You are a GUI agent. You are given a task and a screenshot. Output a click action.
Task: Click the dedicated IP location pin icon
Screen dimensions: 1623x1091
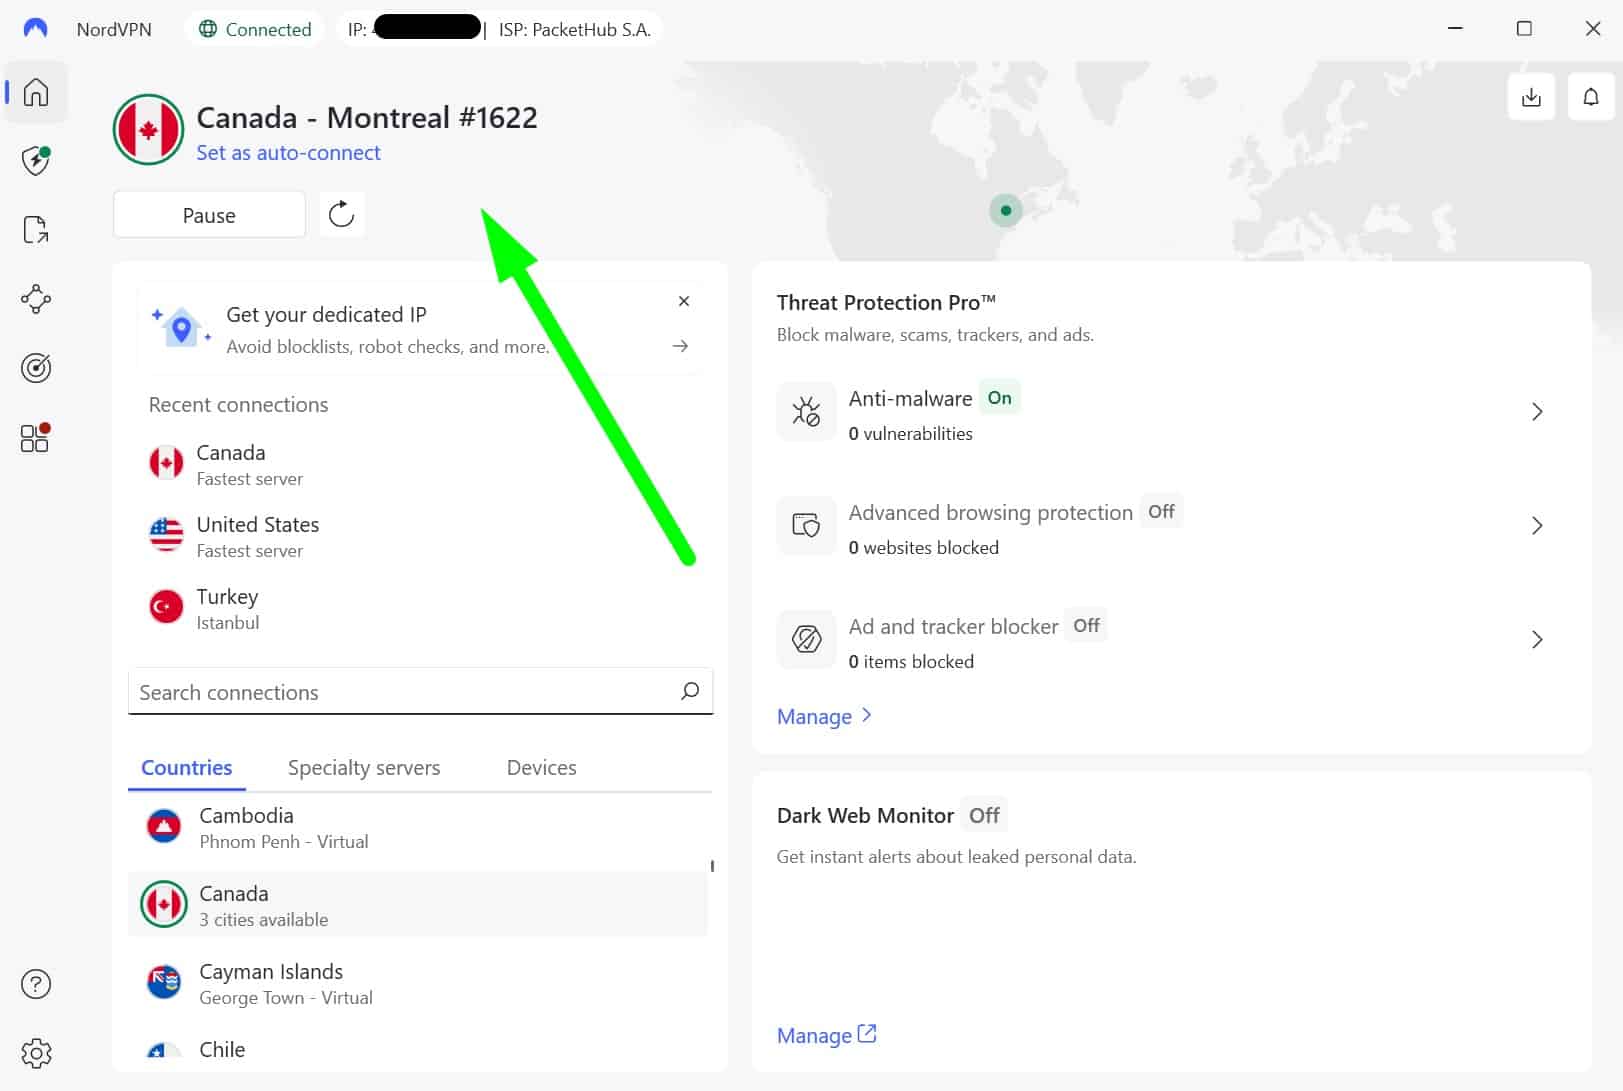[181, 327]
